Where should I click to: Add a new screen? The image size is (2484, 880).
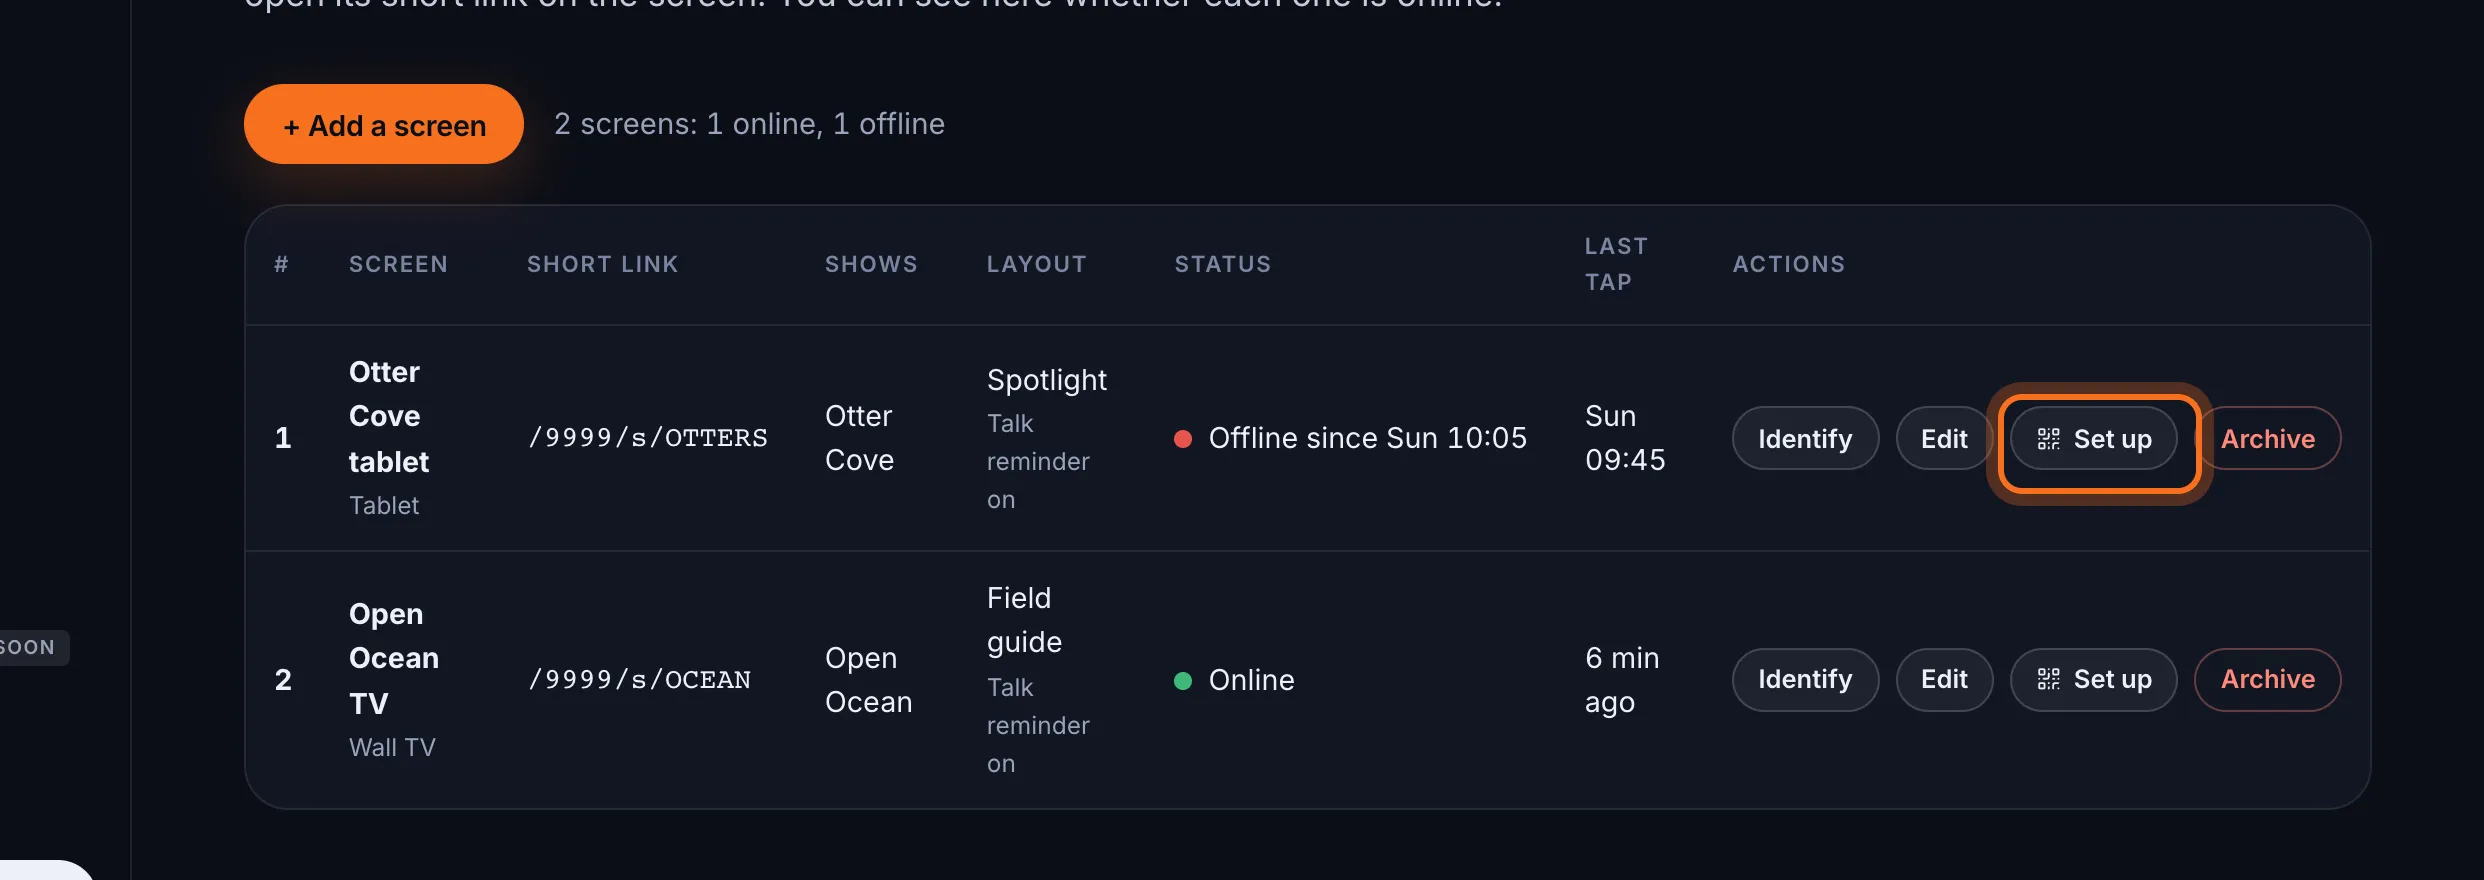coord(384,124)
